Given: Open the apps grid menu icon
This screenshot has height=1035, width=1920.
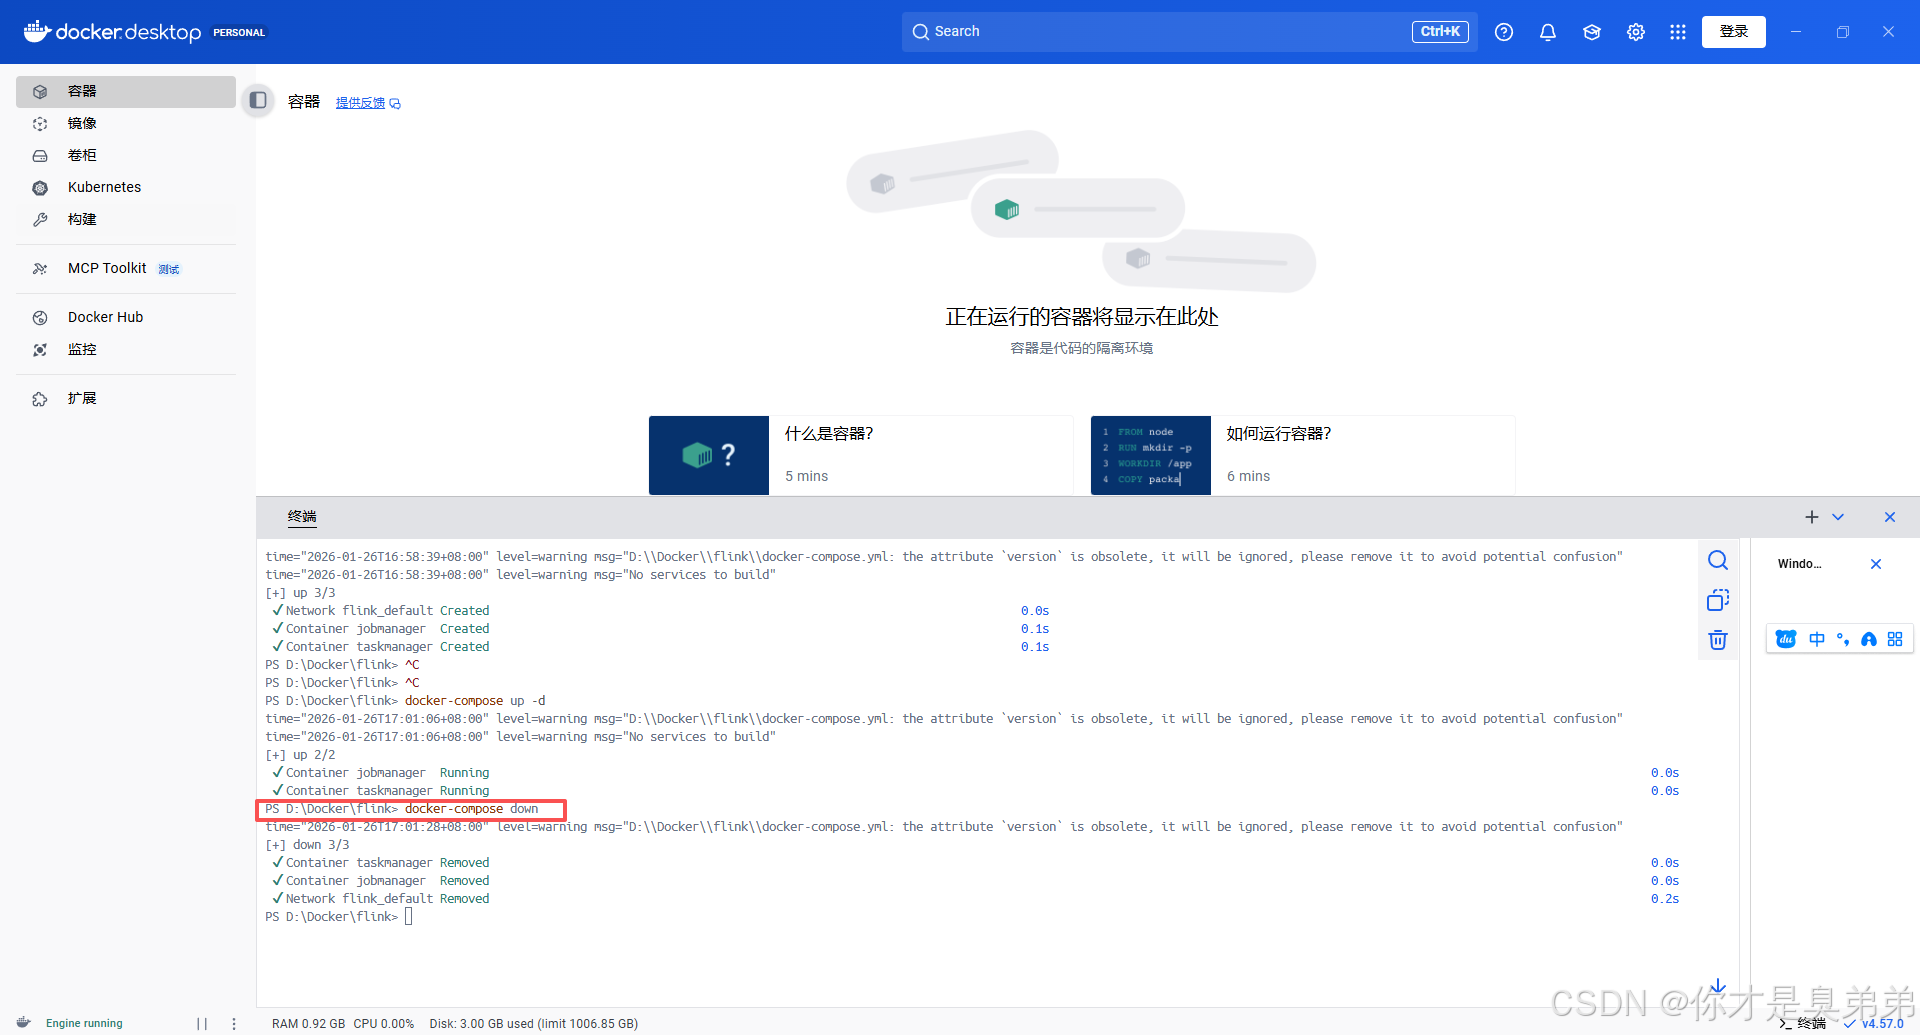Looking at the screenshot, I should point(1678,32).
